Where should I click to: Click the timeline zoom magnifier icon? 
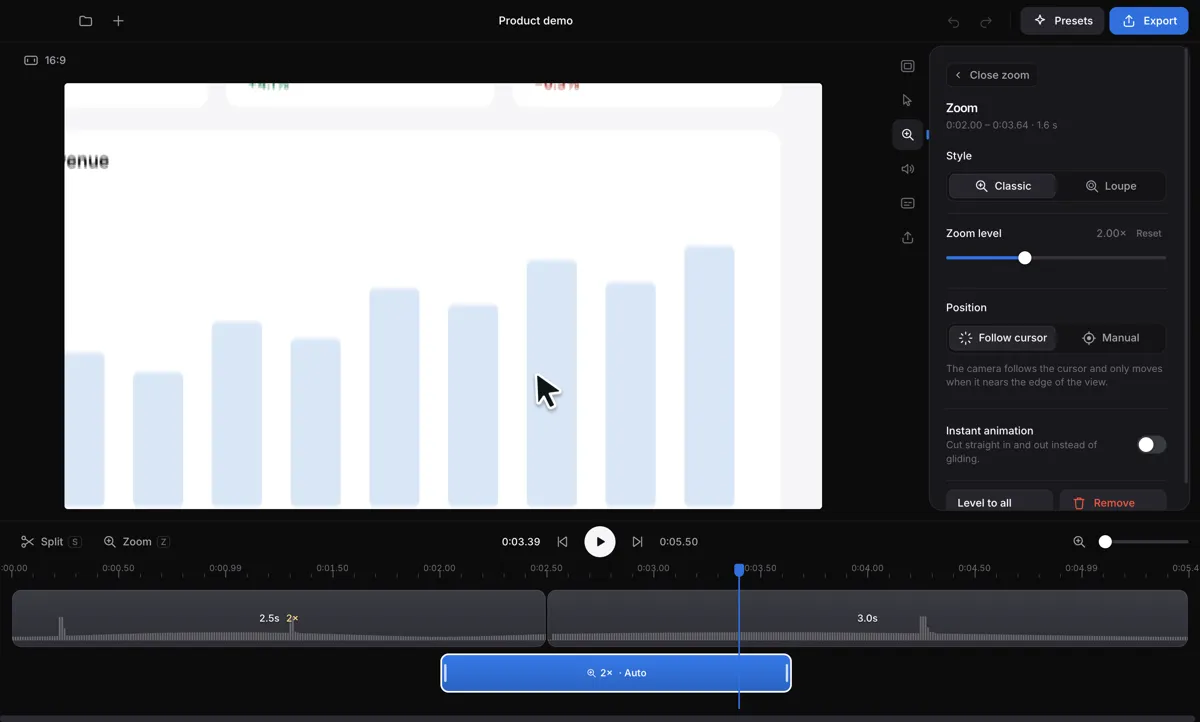[1079, 542]
